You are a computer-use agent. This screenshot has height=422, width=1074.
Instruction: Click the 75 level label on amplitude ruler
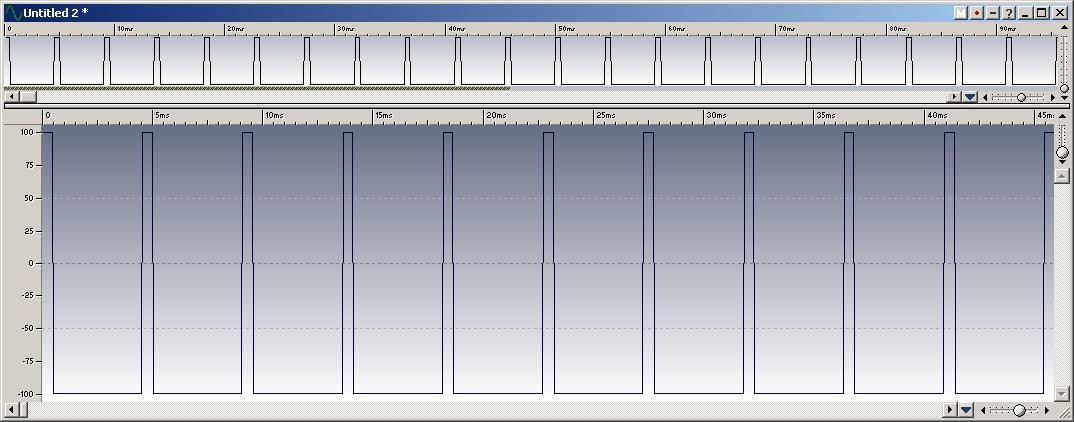pos(29,165)
